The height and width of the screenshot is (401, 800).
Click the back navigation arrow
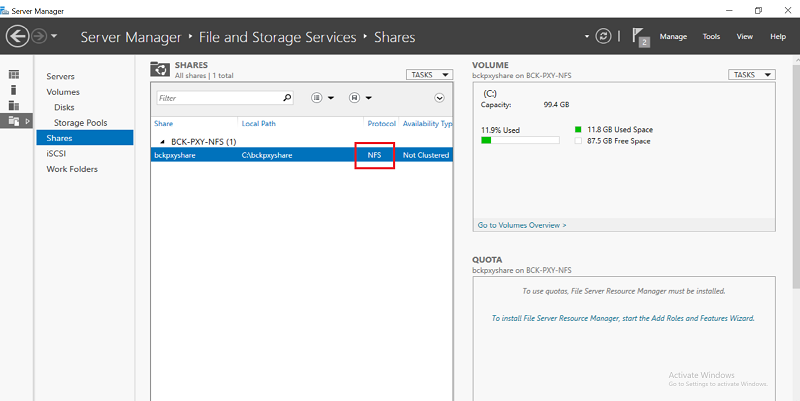coord(17,36)
